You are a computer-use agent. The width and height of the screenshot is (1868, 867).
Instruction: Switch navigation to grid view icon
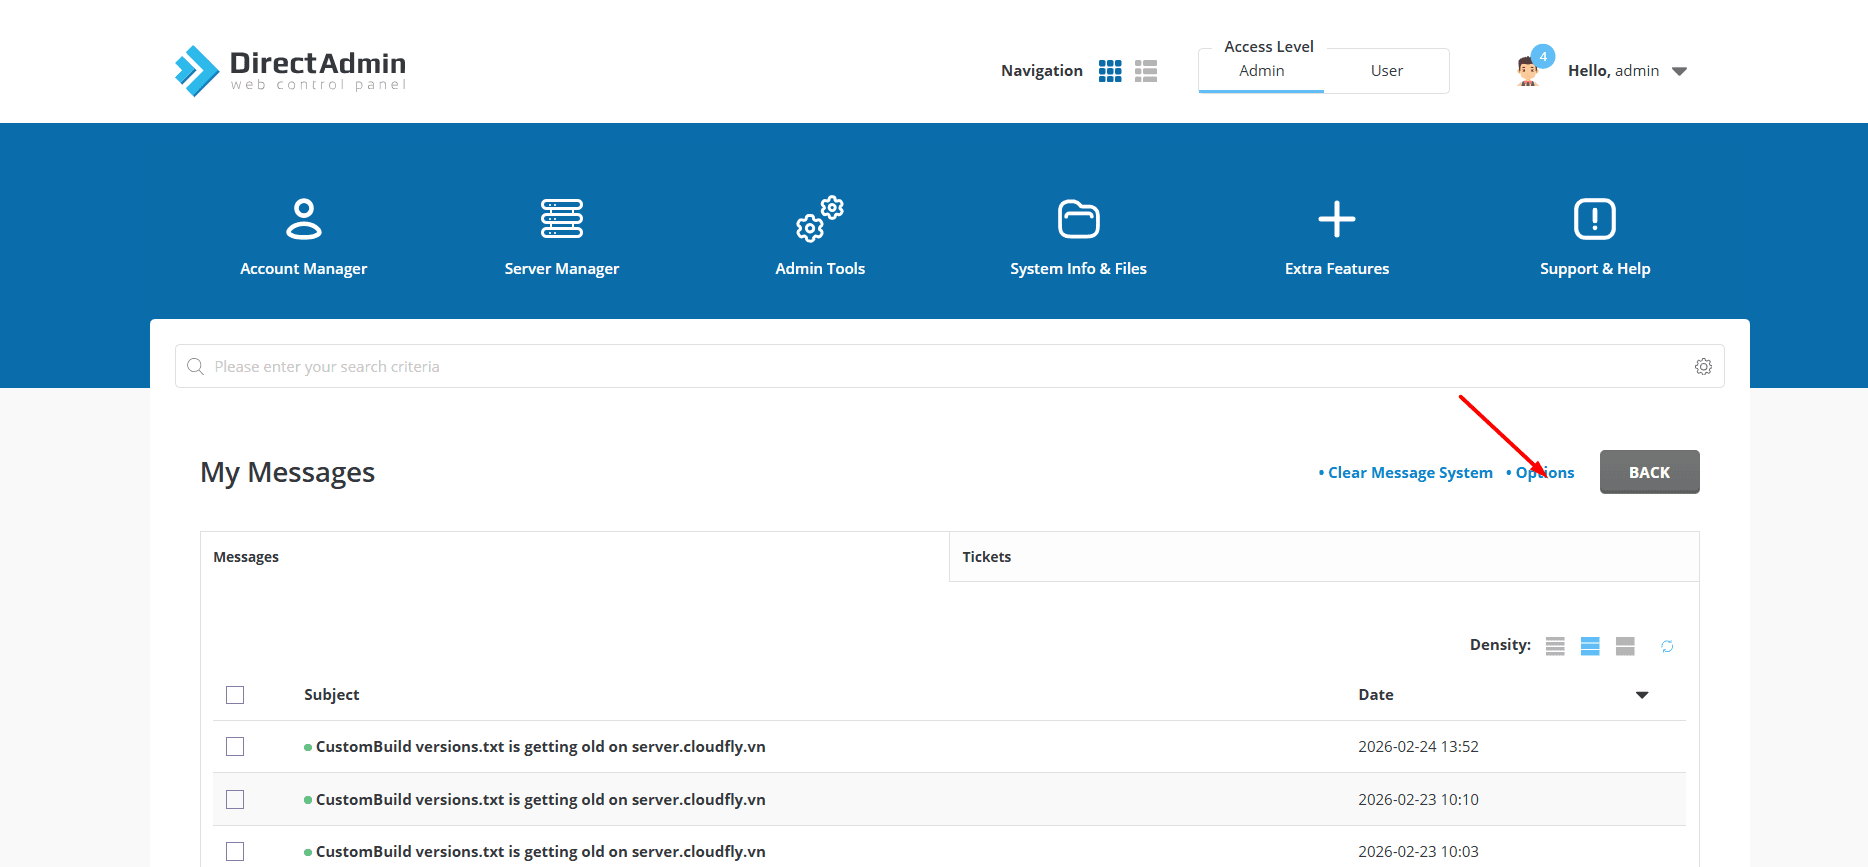click(x=1110, y=71)
